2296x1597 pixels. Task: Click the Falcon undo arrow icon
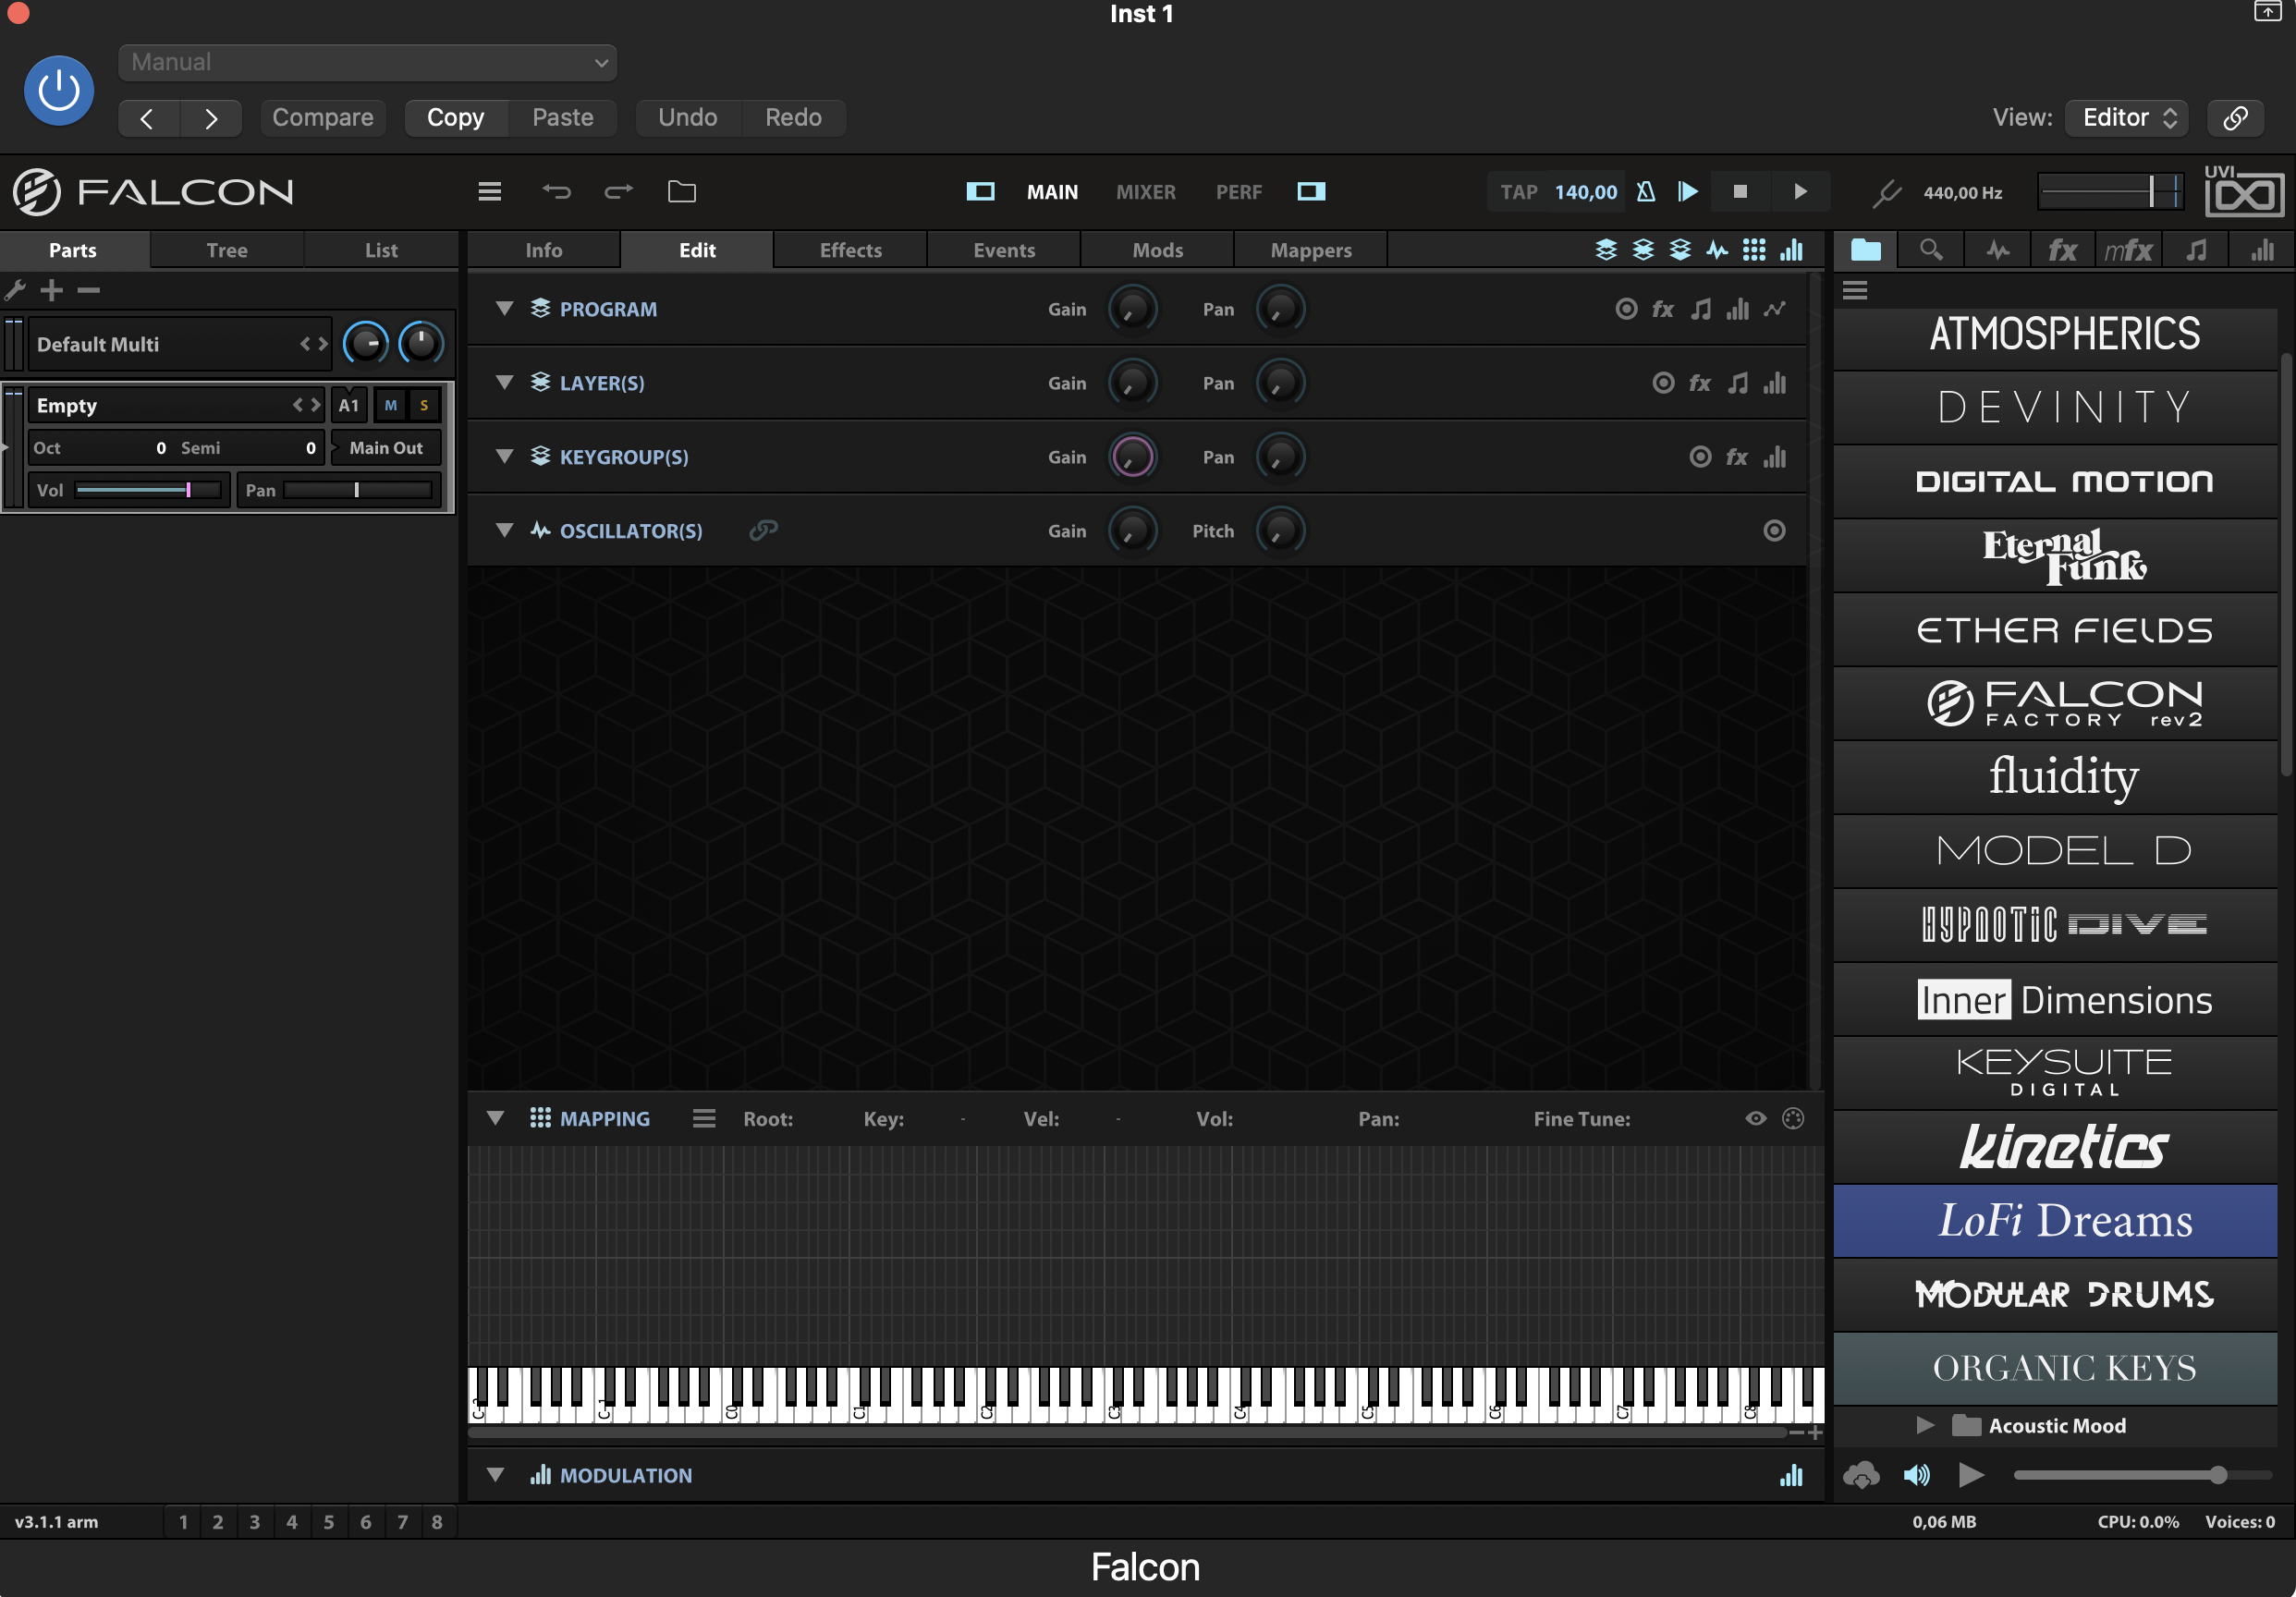[556, 191]
